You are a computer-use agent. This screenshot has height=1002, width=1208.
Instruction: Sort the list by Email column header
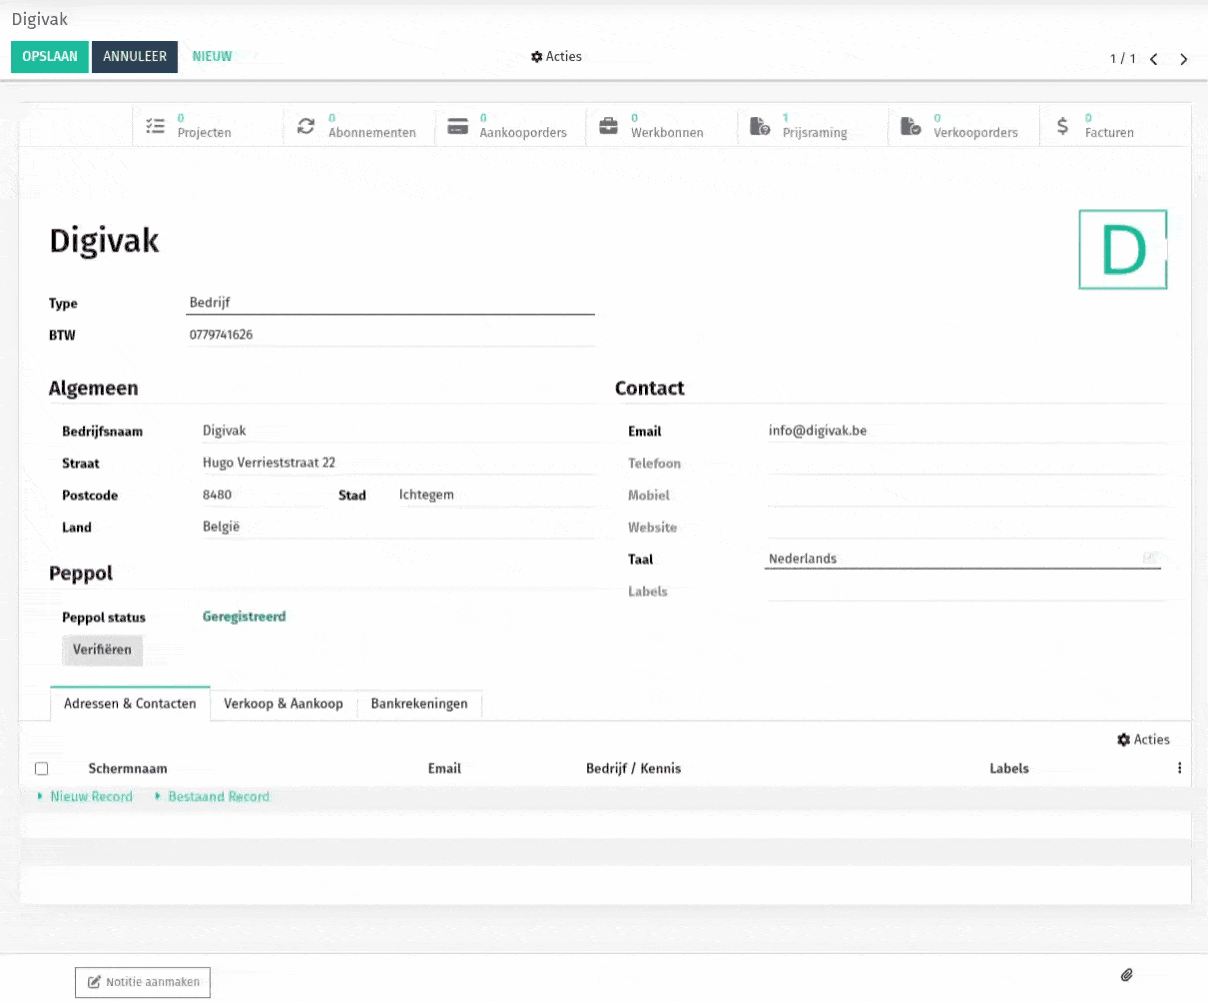click(x=444, y=769)
